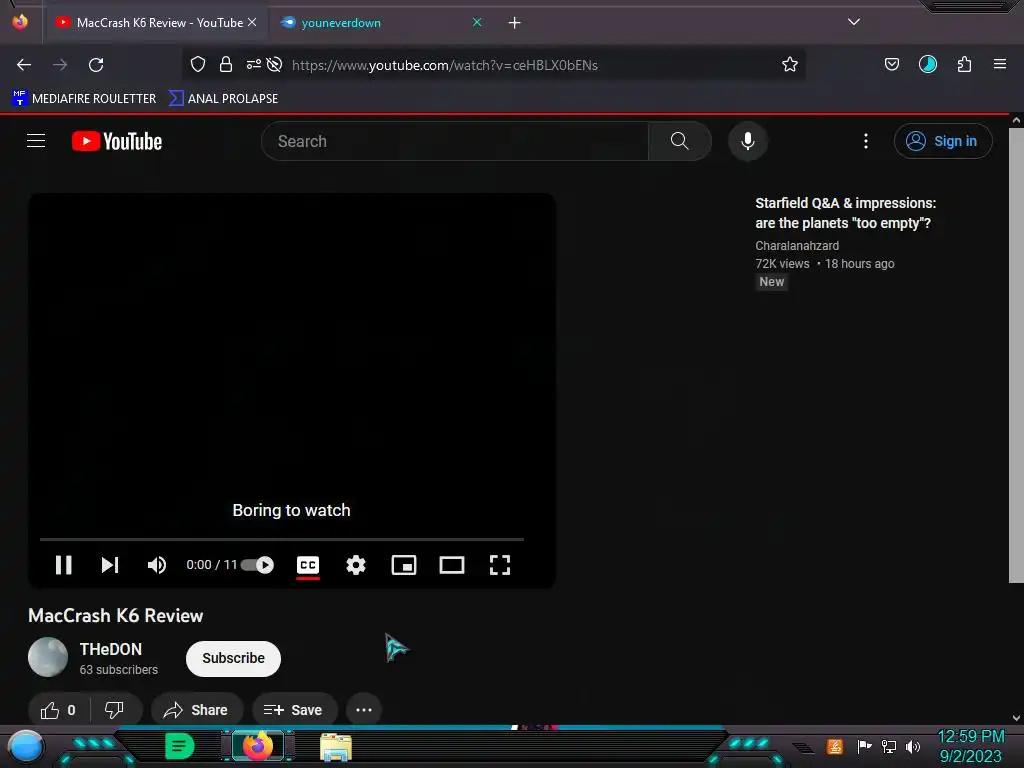This screenshot has height=768, width=1024.
Task: Focus the YouTube Search field
Action: point(455,141)
